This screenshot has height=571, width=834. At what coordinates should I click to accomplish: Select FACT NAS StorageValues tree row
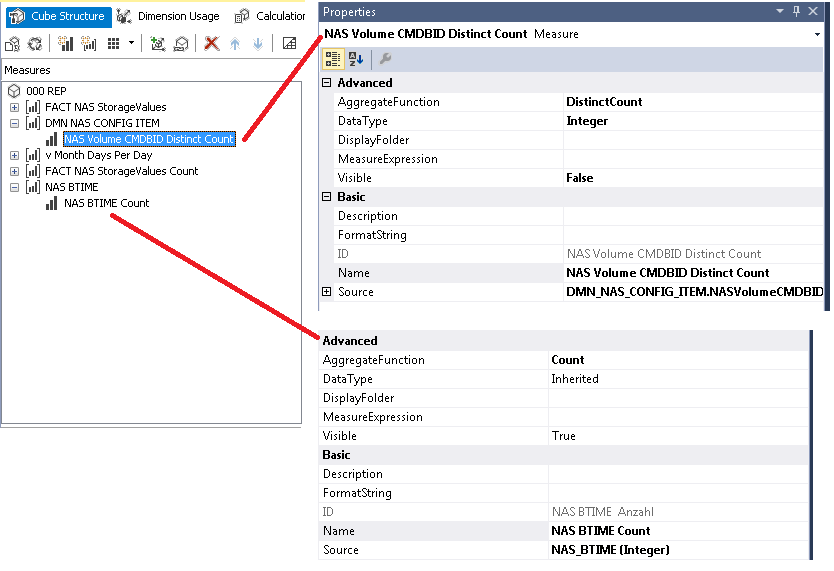pos(105,107)
